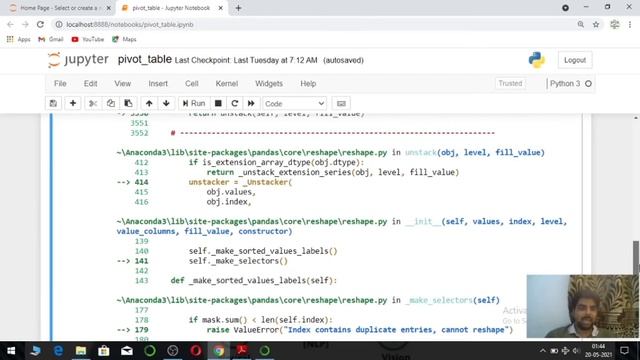This screenshot has width=640, height=360.
Task: Open the File menu
Action: pyautogui.click(x=60, y=84)
